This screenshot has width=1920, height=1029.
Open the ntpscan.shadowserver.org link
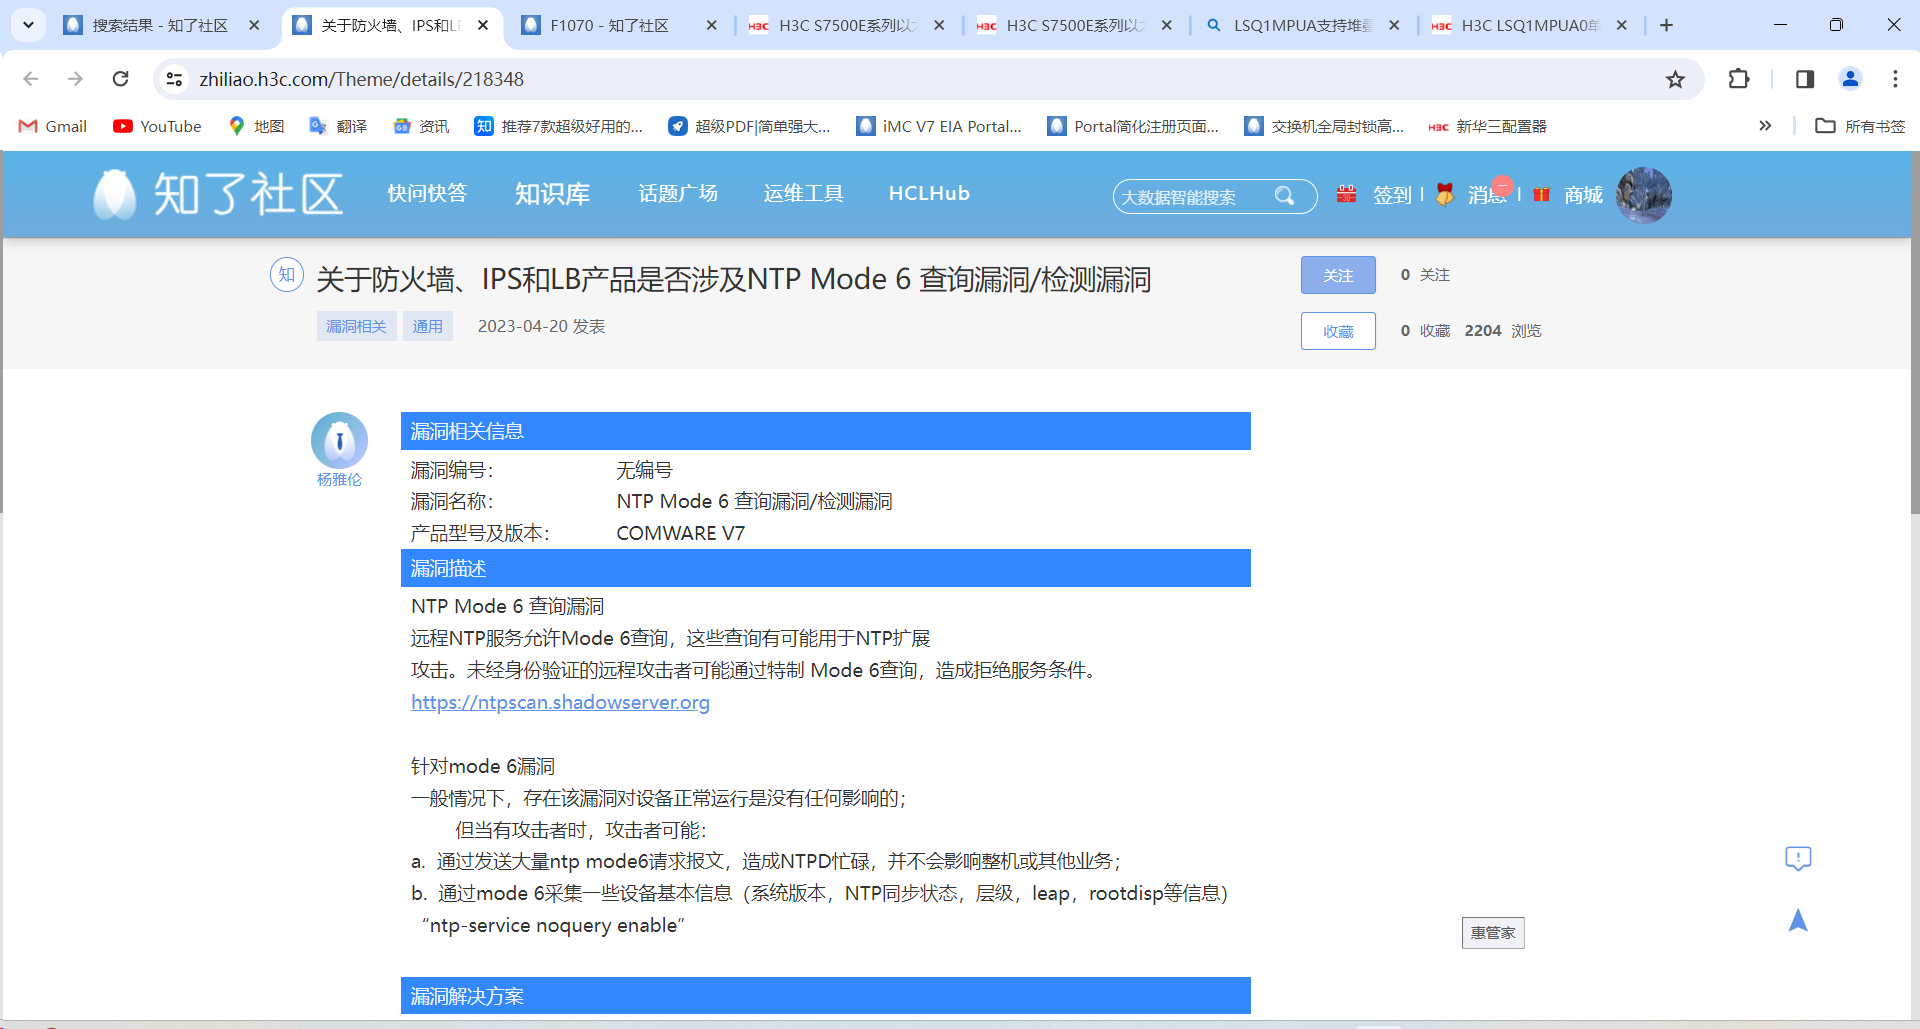(560, 702)
